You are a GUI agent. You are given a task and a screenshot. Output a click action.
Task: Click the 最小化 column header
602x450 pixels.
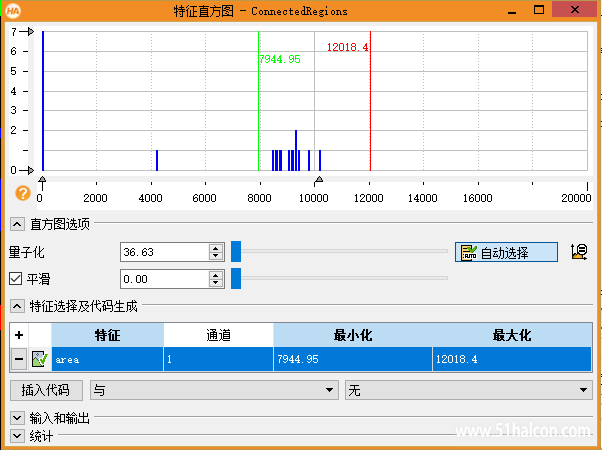click(353, 335)
